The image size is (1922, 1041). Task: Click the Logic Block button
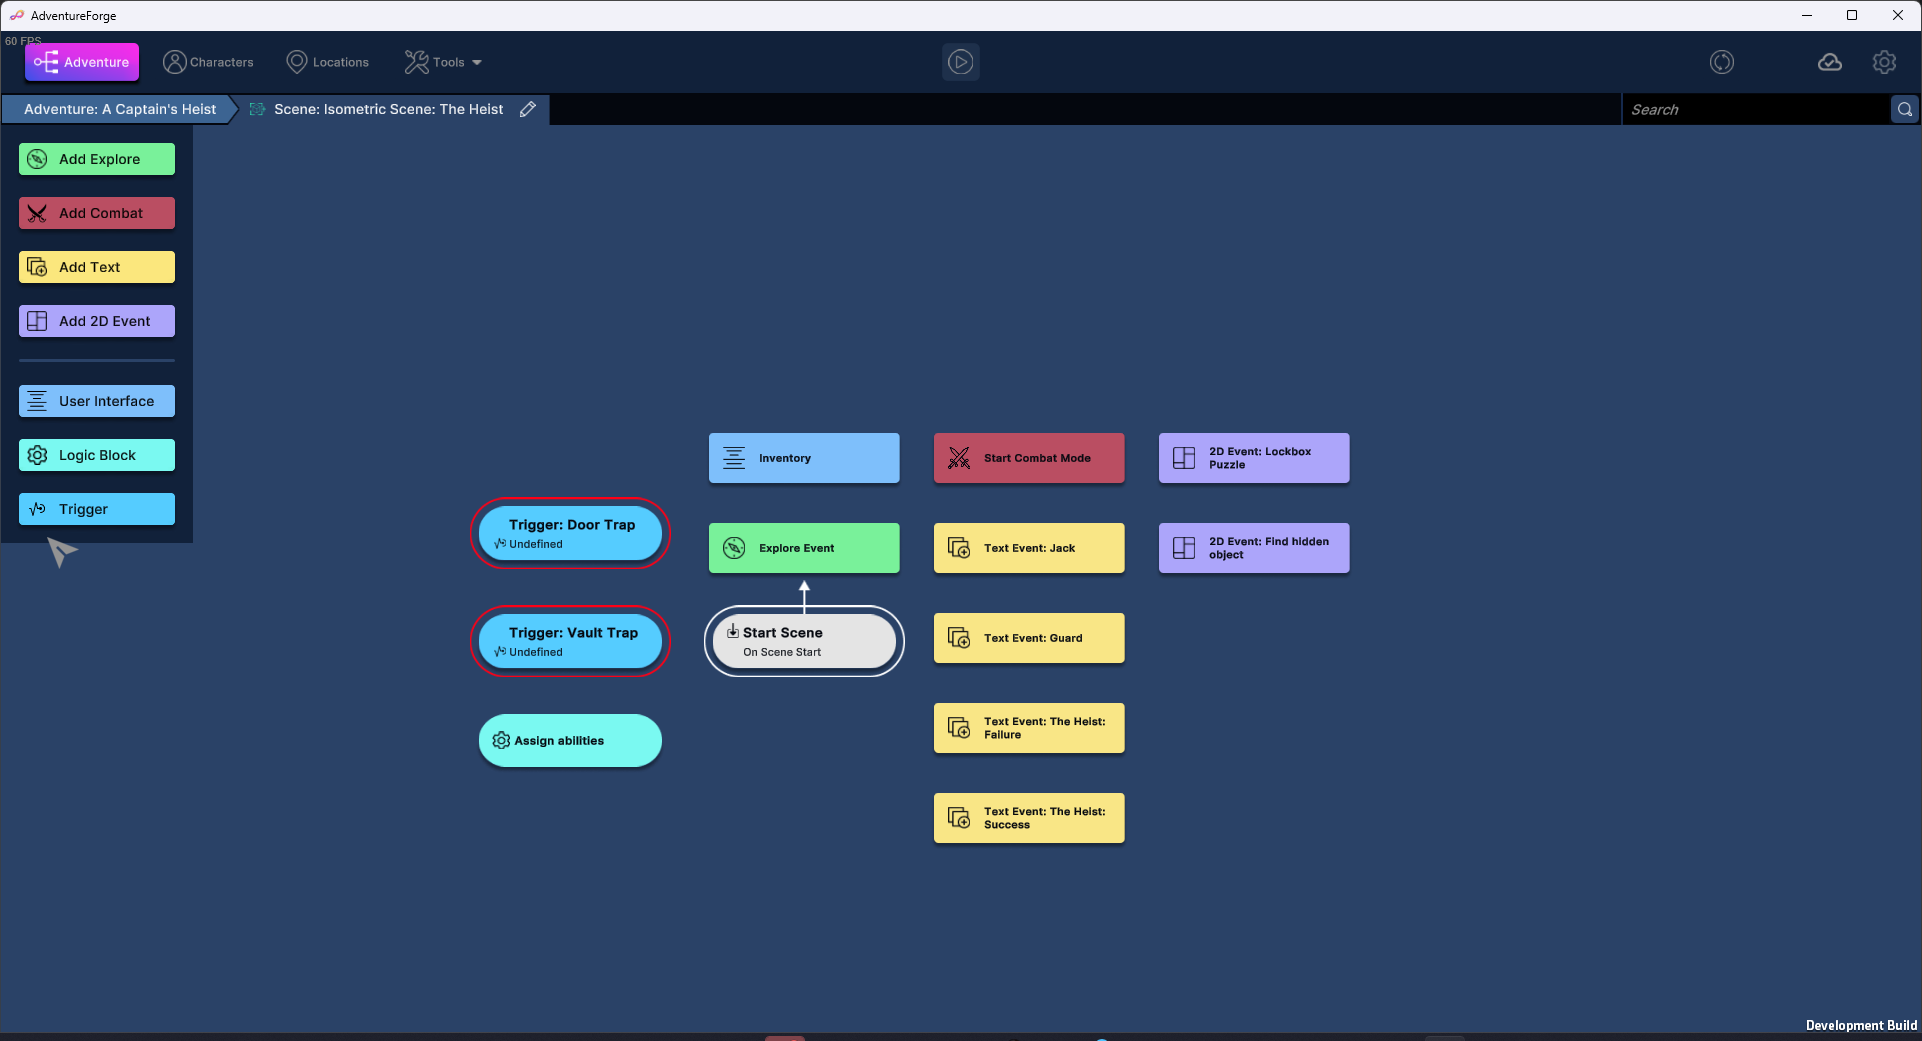pyautogui.click(x=97, y=455)
